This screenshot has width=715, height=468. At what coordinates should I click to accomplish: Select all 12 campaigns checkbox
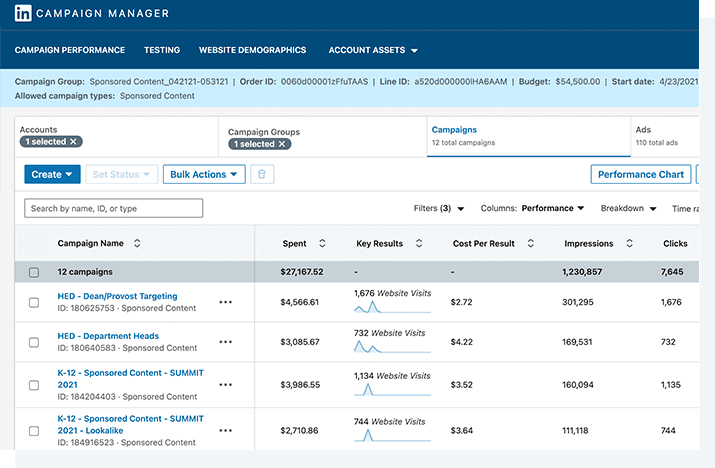(x=34, y=272)
